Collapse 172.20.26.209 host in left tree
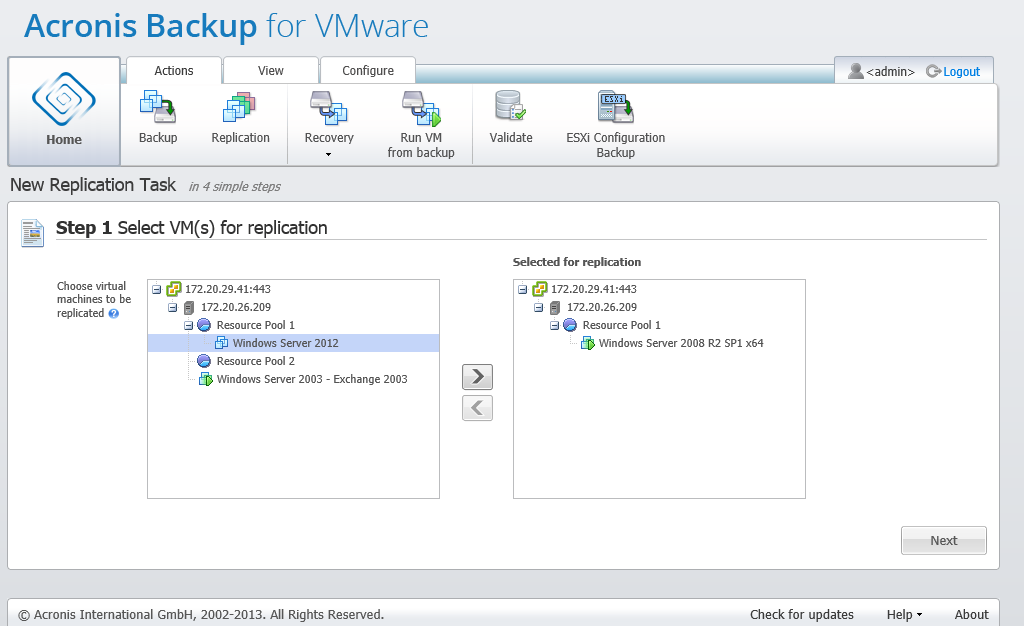 click(x=172, y=307)
